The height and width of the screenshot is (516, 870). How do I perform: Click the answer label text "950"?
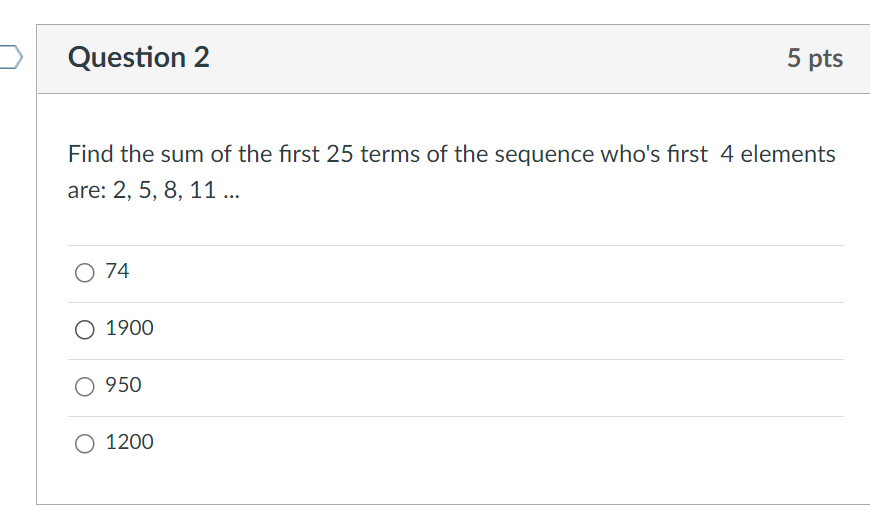pos(124,385)
